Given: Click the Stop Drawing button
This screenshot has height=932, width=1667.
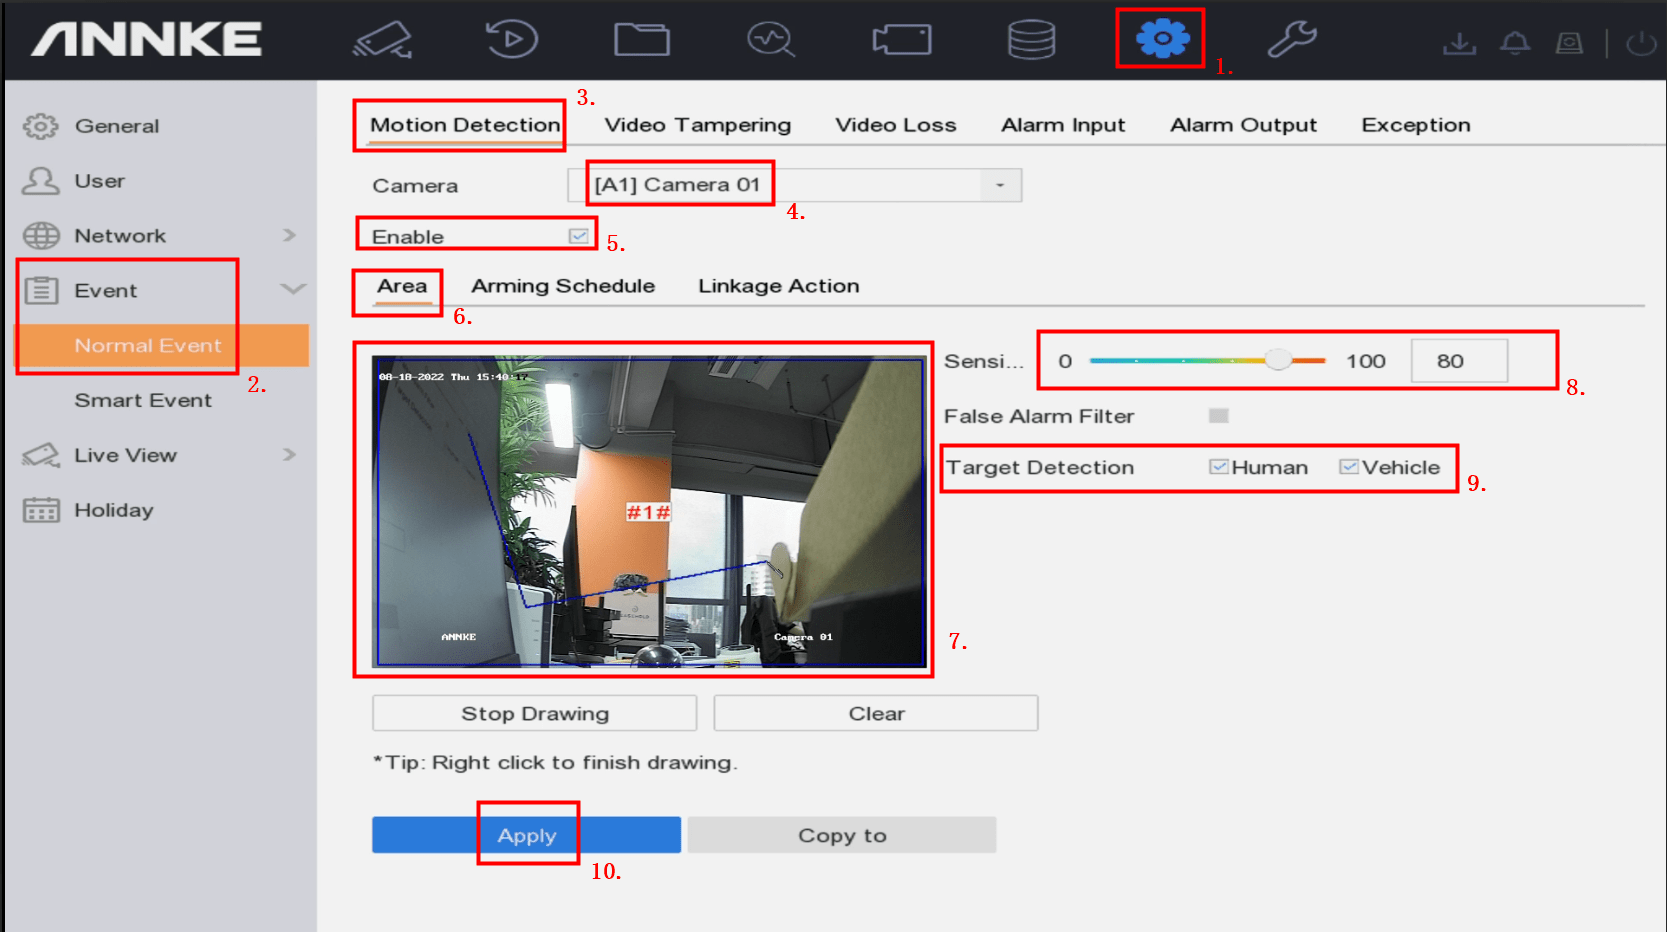Looking at the screenshot, I should (533, 712).
